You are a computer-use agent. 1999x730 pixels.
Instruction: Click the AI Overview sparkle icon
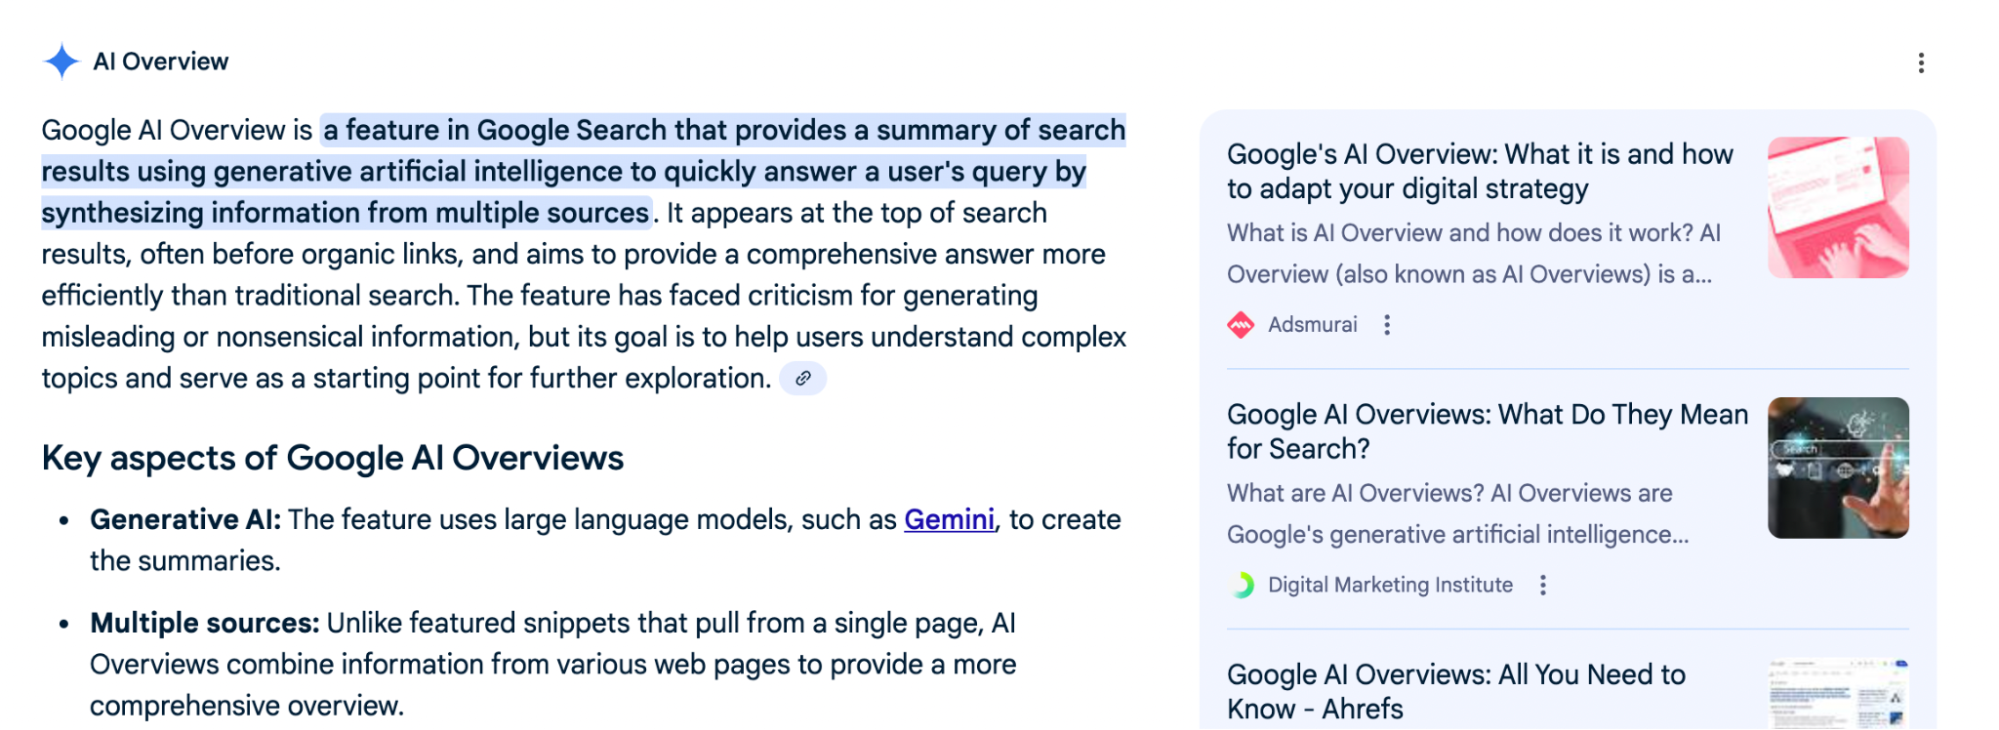[62, 61]
